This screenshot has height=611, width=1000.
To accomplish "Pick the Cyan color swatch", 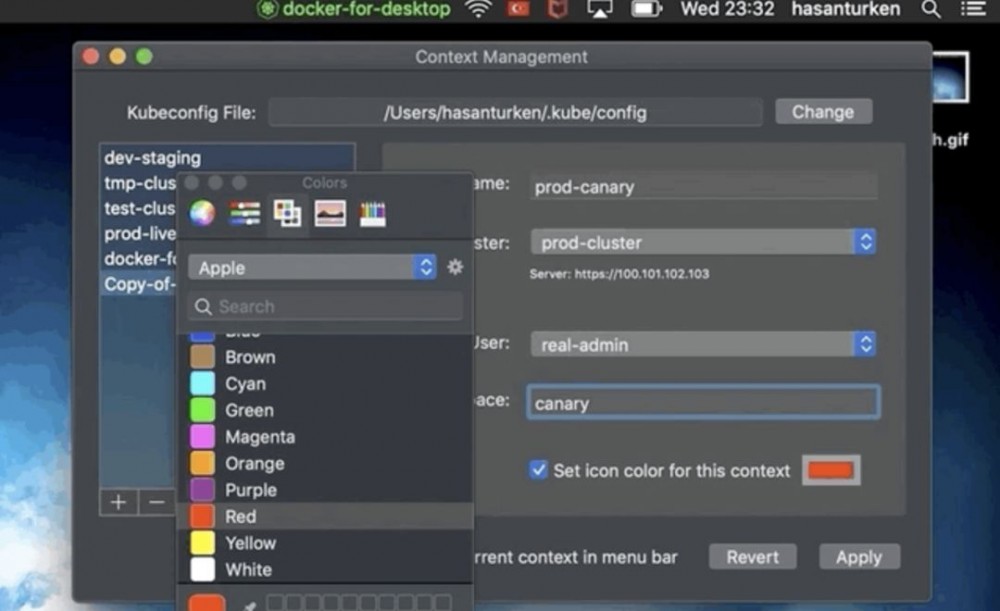I will pyautogui.click(x=202, y=384).
